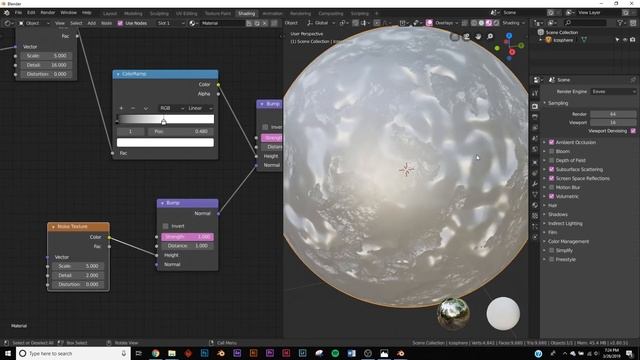Open the ColorRamp RGB color mode dropdown
This screenshot has width=640, height=360.
(172, 108)
